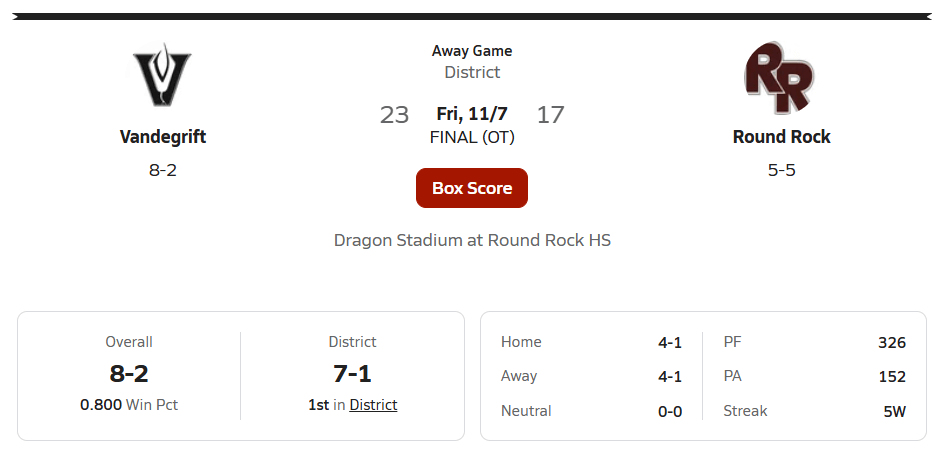
Task: Click the District 7-1 record stat
Action: [352, 374]
